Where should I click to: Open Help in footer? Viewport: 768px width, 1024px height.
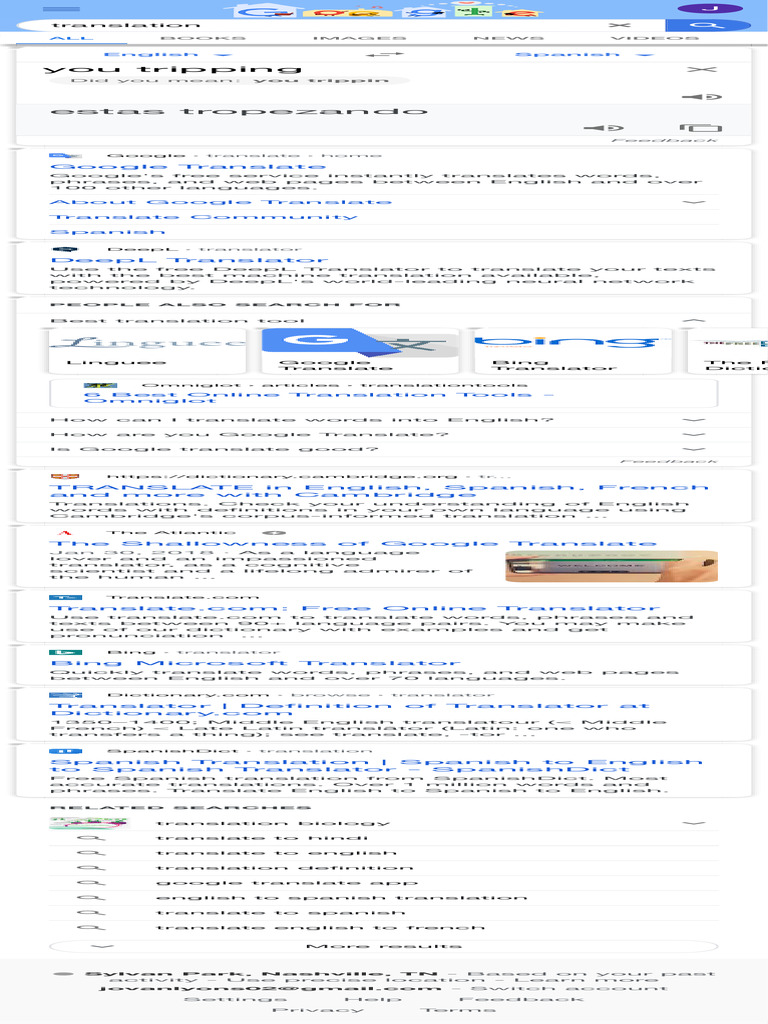(x=372, y=999)
